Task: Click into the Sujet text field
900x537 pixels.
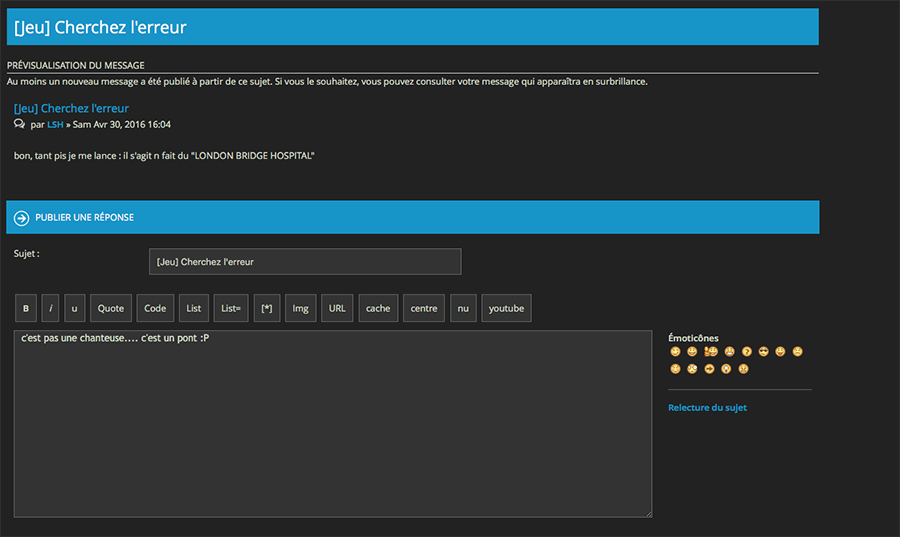Action: 305,262
